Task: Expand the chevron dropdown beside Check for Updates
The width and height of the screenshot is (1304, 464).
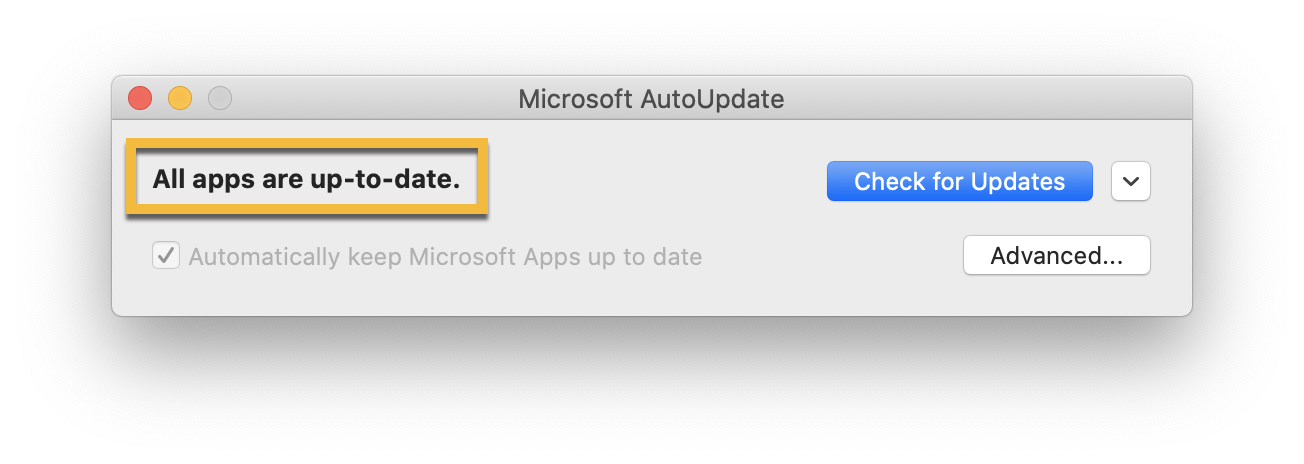Action: pyautogui.click(x=1131, y=181)
